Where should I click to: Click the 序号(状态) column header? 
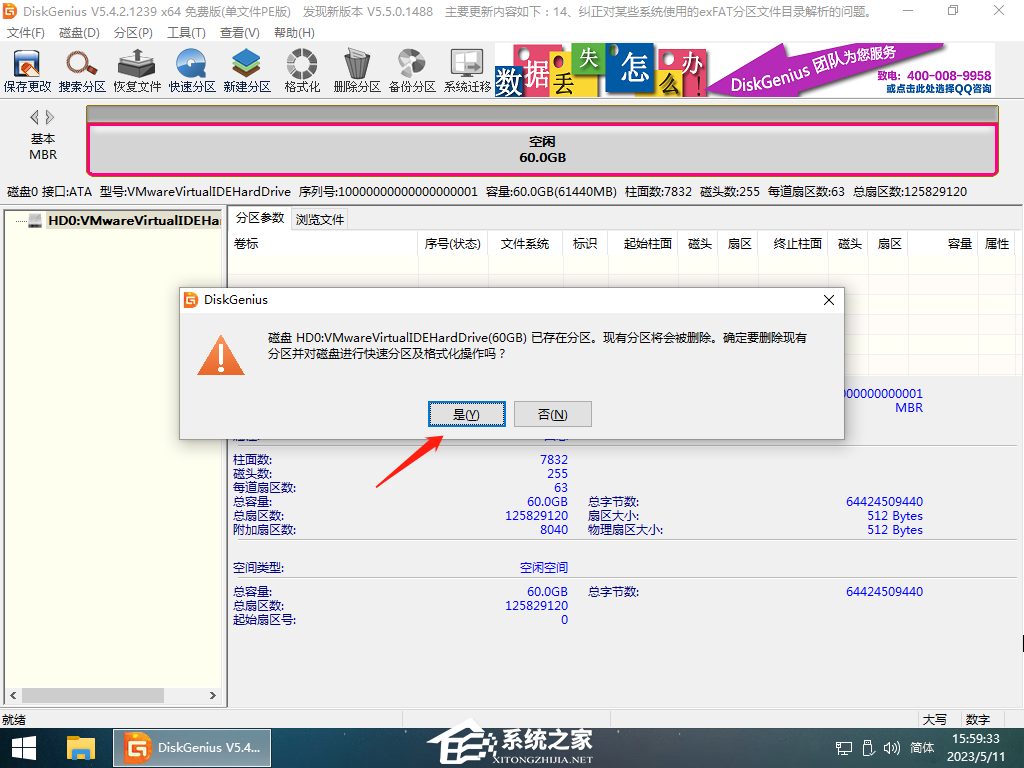(453, 244)
